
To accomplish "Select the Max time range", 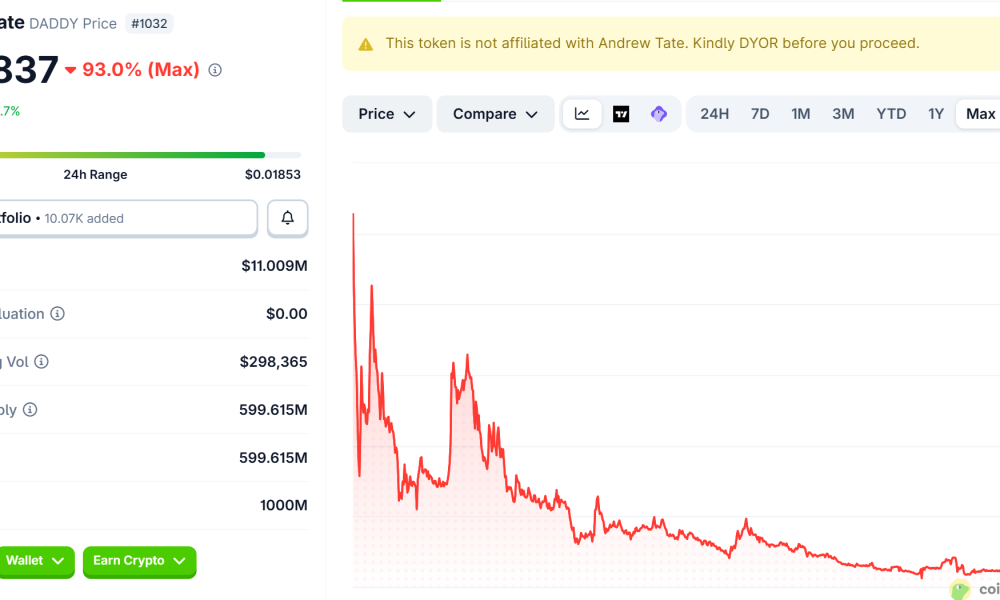I will pos(980,114).
